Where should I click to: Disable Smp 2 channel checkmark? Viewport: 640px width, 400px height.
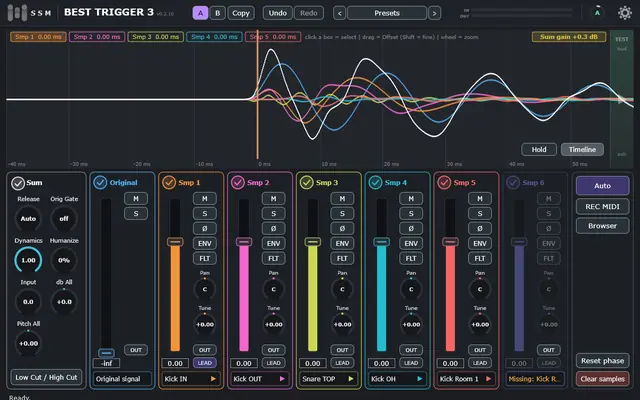[238, 182]
